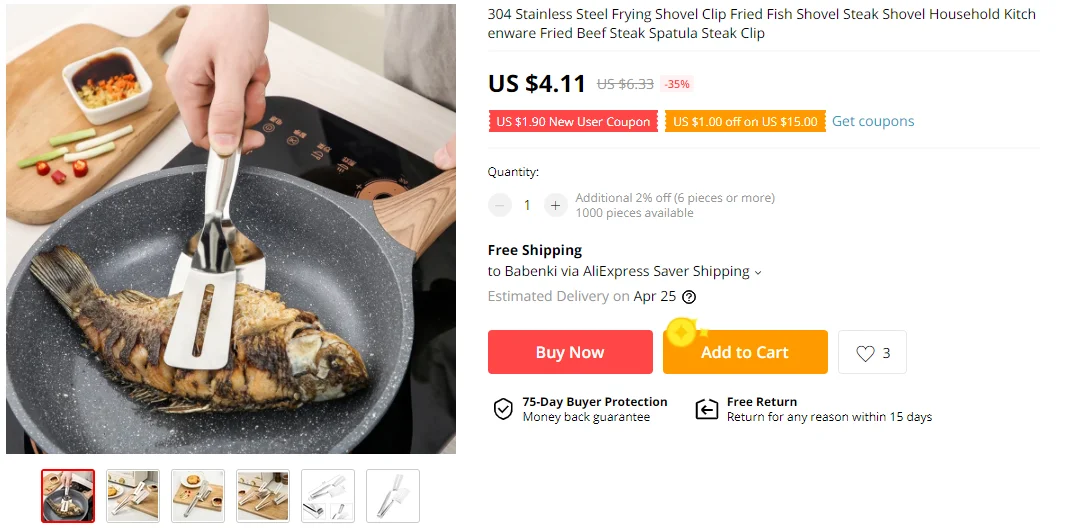Click the quantity number field
Viewport: 1069px width, 531px height.
point(528,205)
